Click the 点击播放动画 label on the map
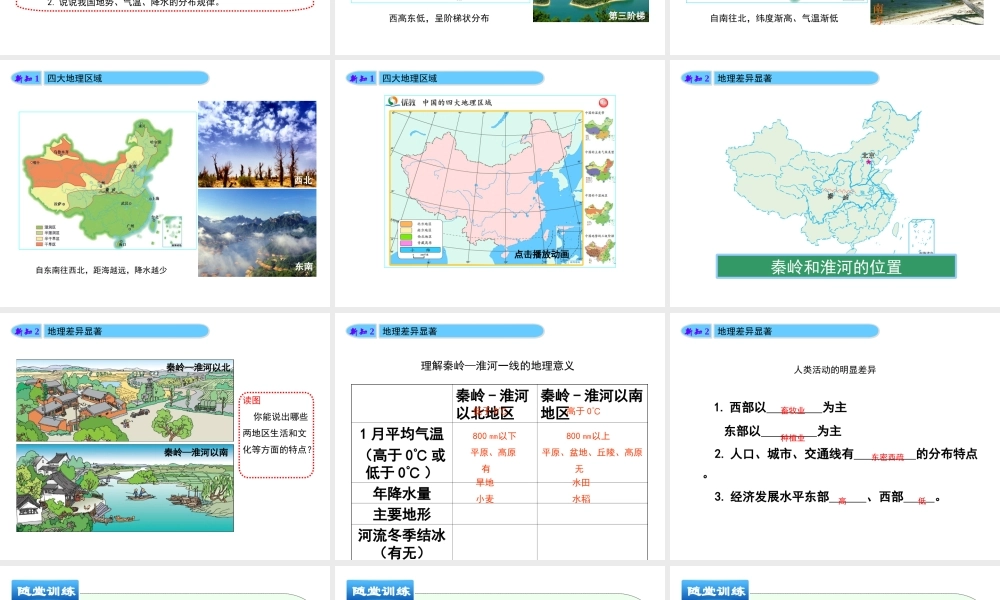This screenshot has height=600, width=1000. tap(541, 254)
